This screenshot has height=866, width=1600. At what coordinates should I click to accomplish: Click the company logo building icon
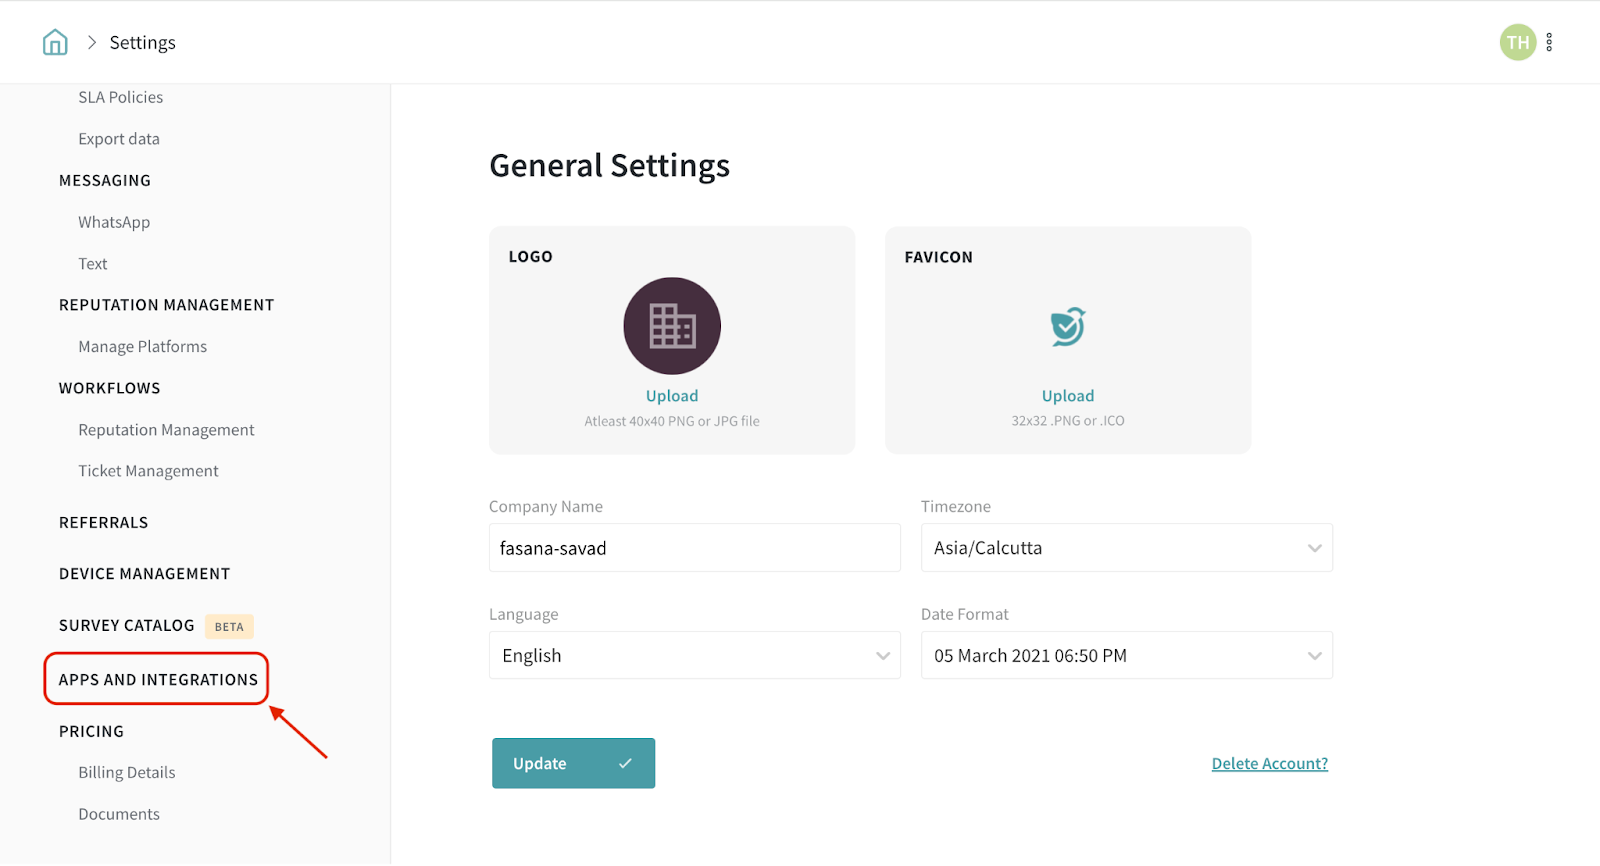pos(672,326)
